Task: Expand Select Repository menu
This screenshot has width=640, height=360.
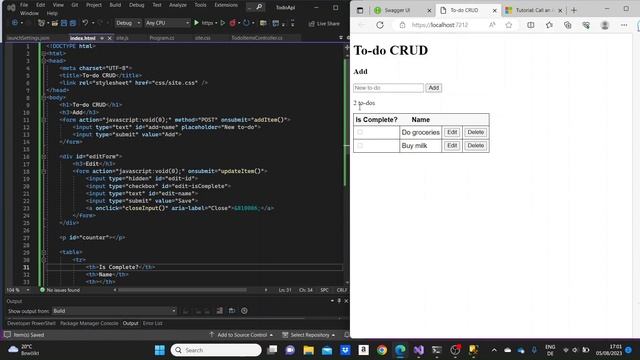Action: click(309, 335)
